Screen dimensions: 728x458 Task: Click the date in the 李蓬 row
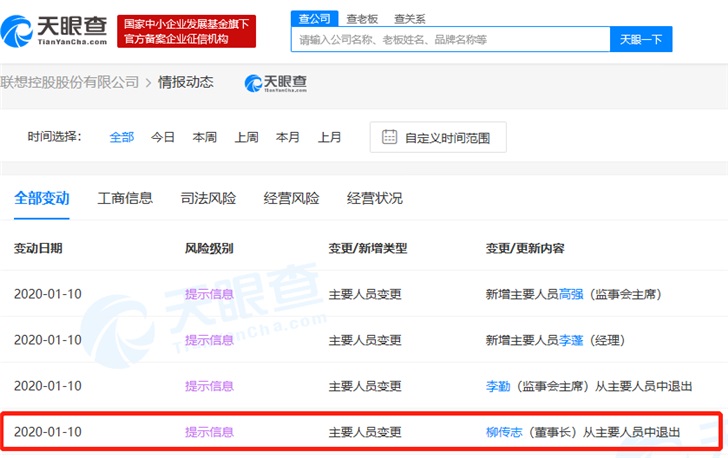tap(48, 340)
